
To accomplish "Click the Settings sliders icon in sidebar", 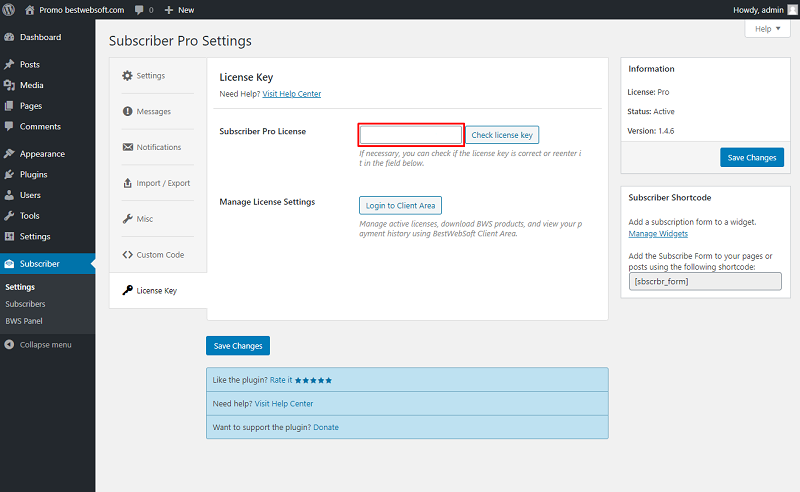I will coord(9,236).
